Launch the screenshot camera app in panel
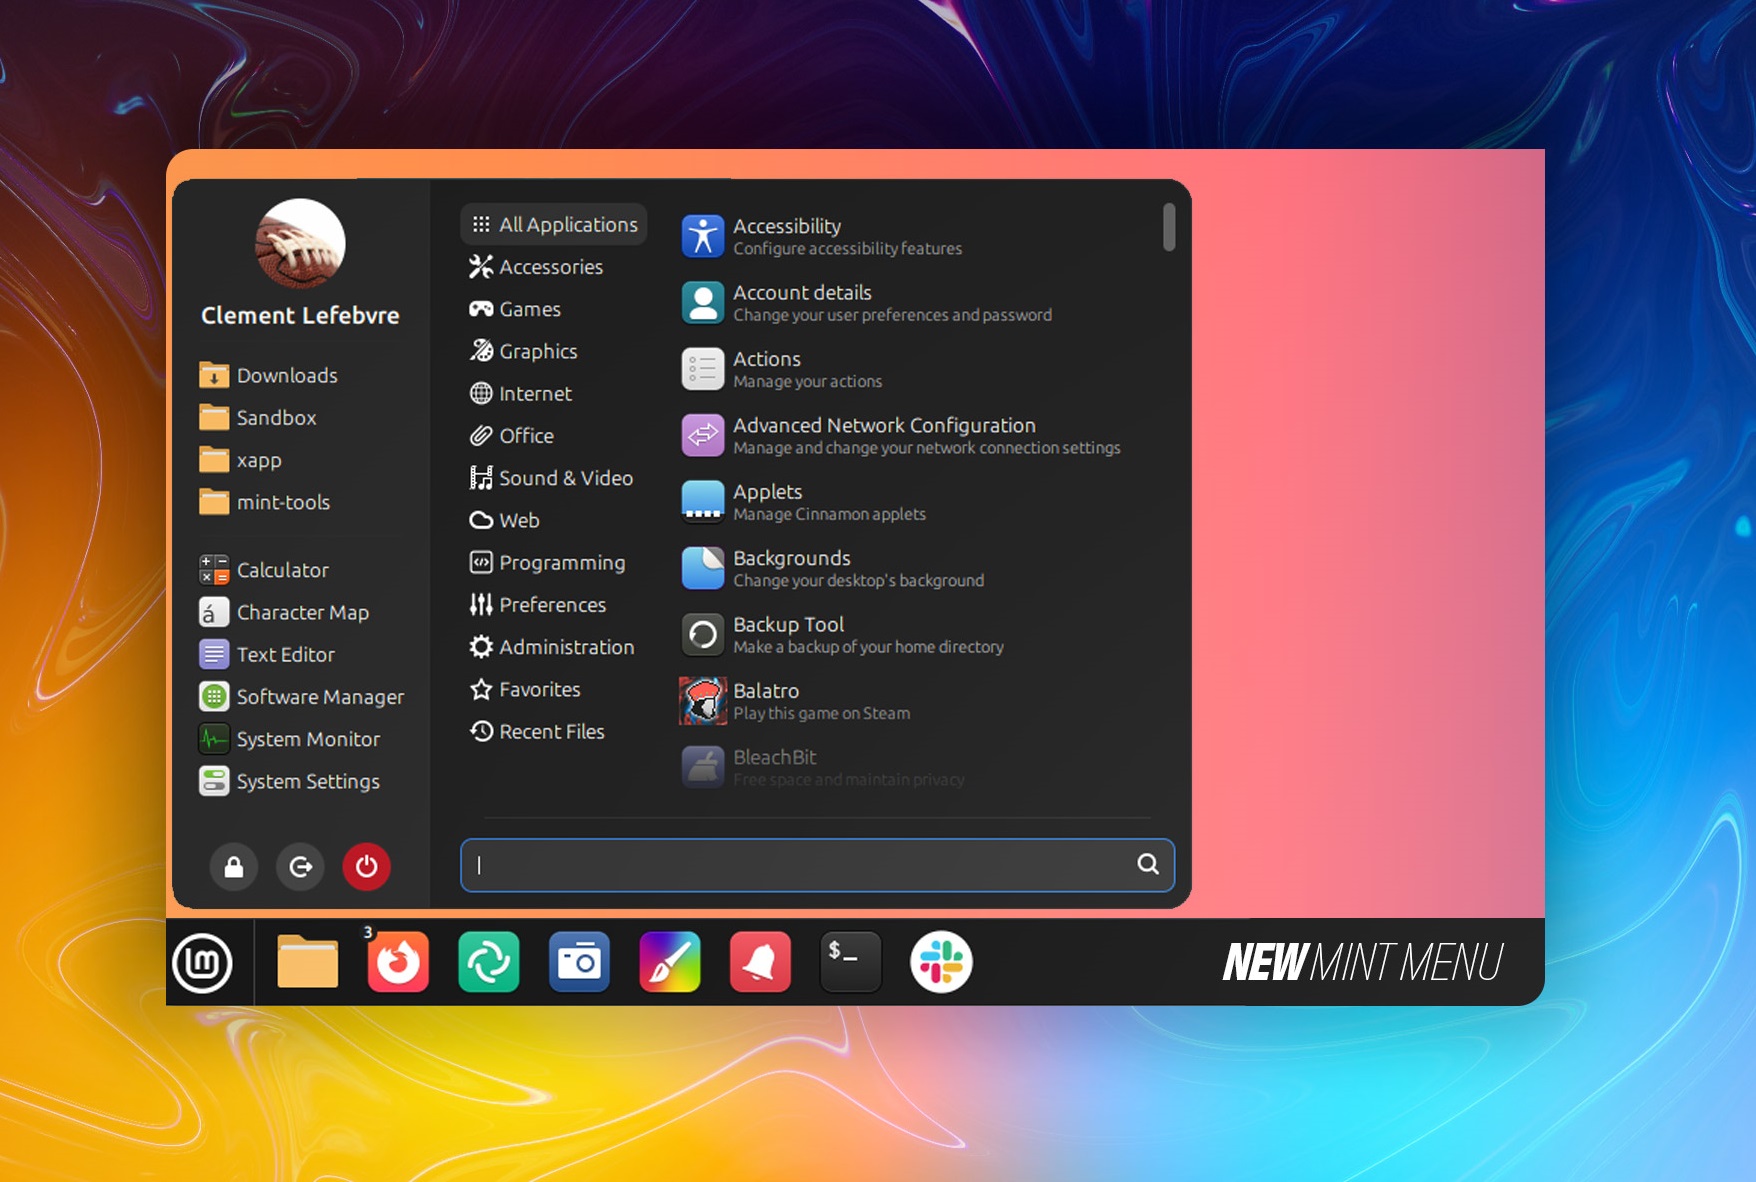This screenshot has height=1182, width=1756. tap(579, 963)
